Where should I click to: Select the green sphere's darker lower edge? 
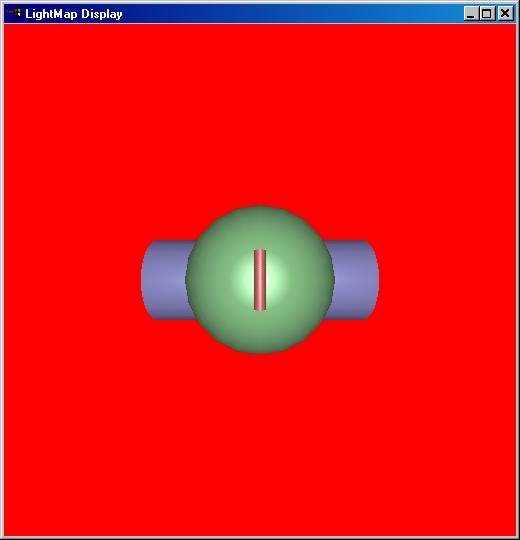pos(260,346)
